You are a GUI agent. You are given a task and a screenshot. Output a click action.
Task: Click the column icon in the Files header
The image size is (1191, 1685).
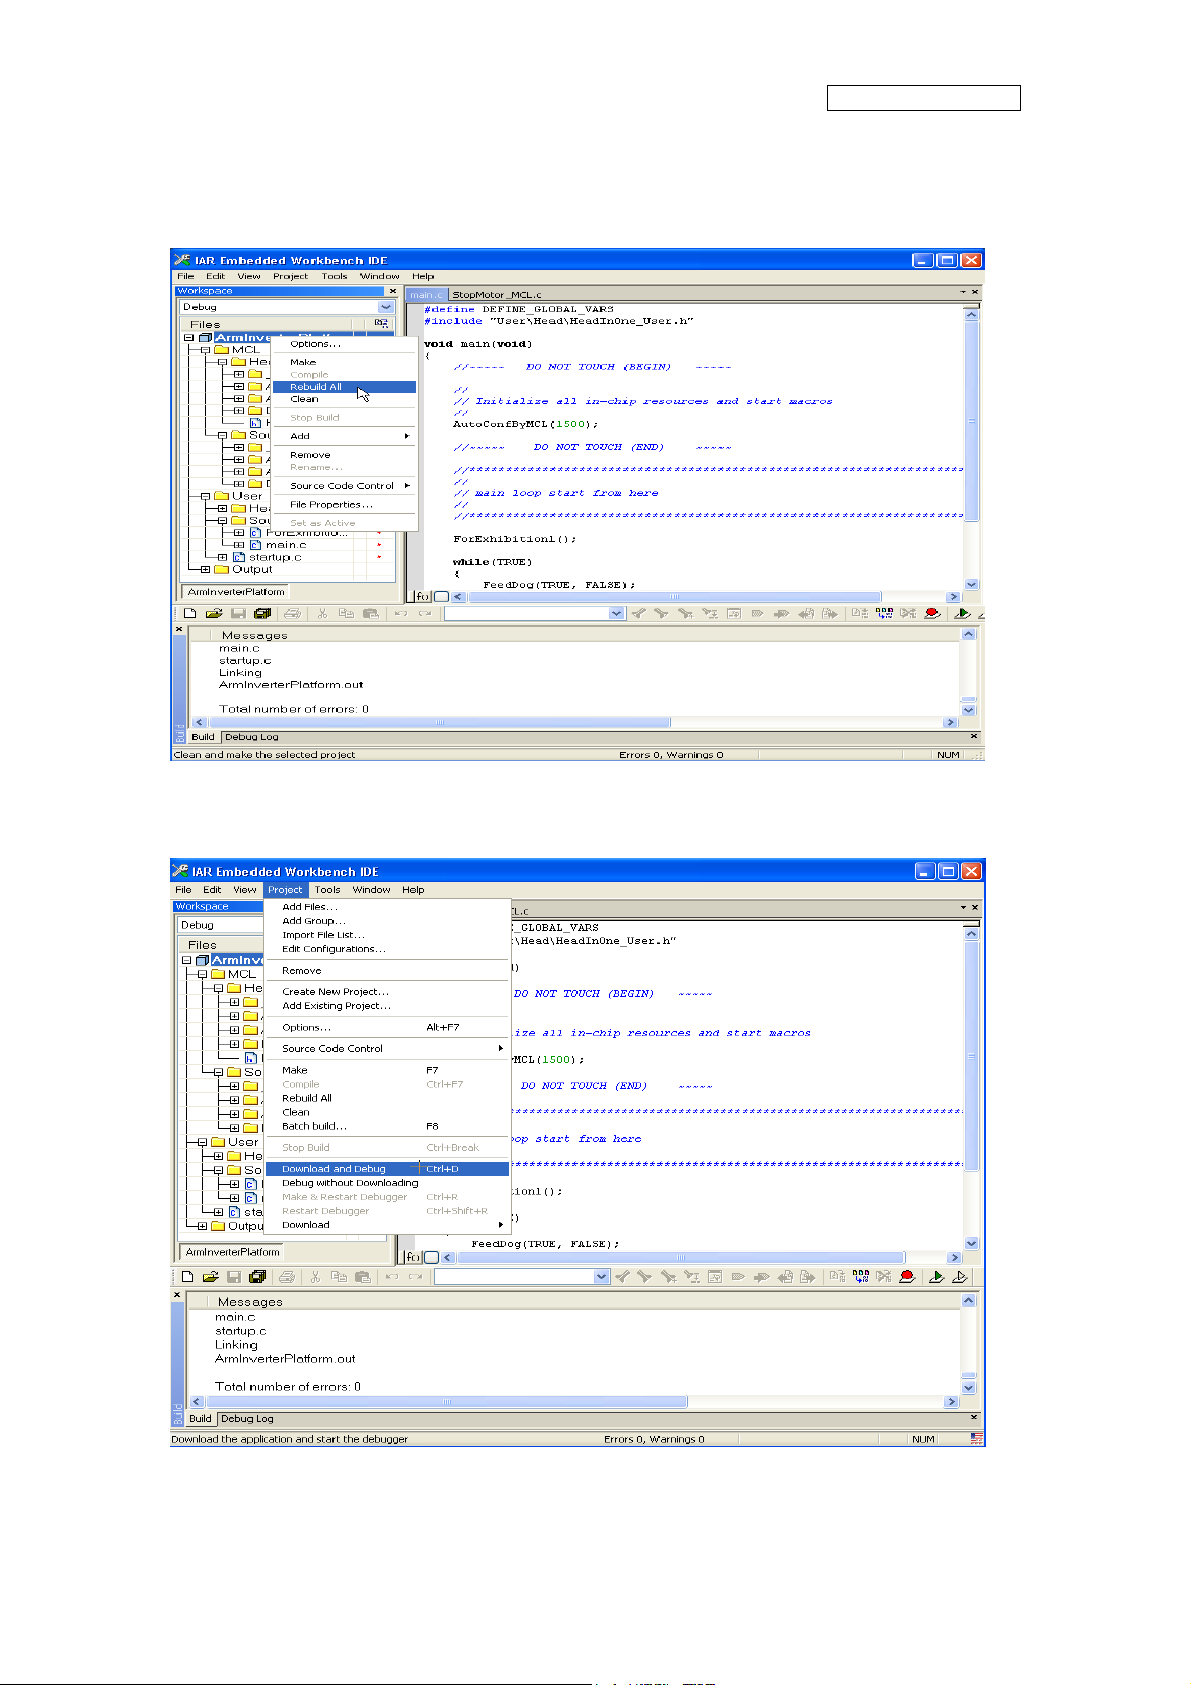pyautogui.click(x=381, y=324)
